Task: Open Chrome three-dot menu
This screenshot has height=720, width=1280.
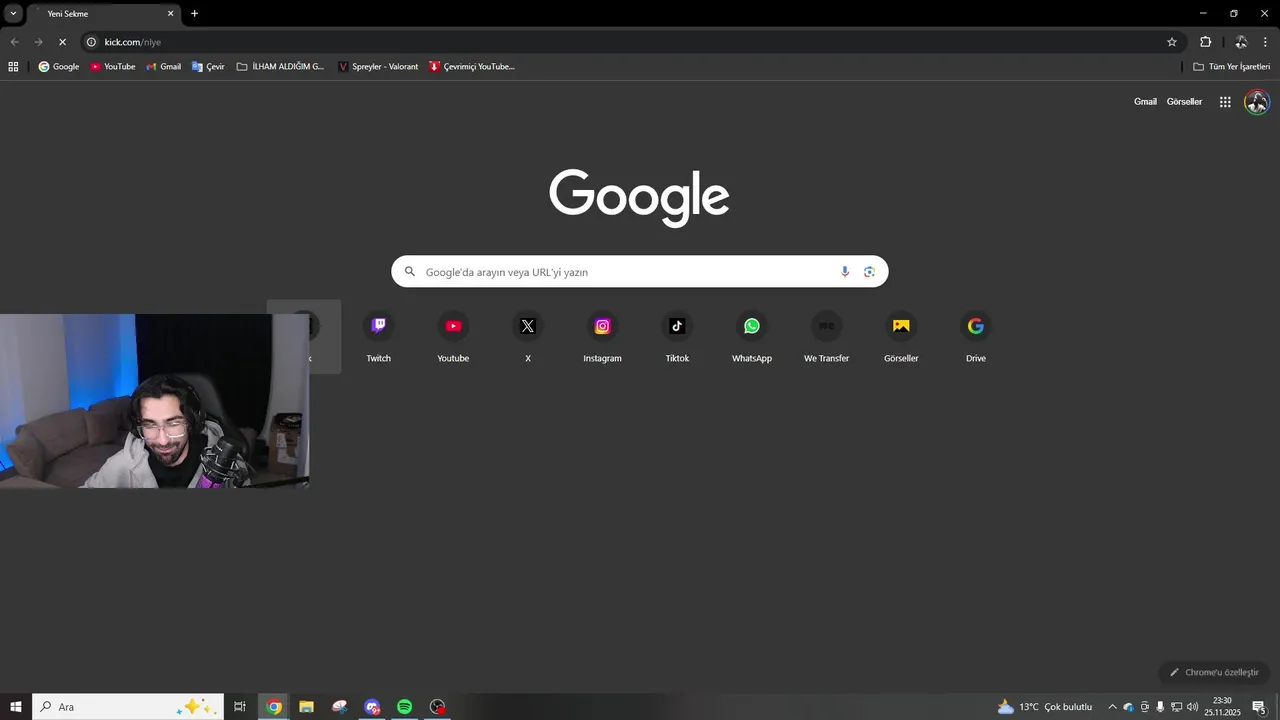Action: tap(1266, 42)
